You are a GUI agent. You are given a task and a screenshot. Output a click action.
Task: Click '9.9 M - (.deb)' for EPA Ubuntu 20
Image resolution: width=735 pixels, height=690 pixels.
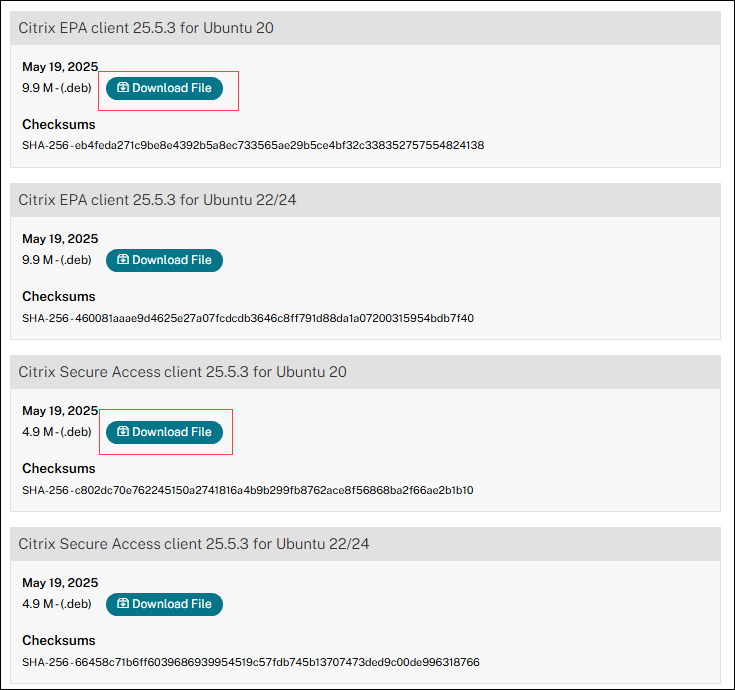click(57, 88)
